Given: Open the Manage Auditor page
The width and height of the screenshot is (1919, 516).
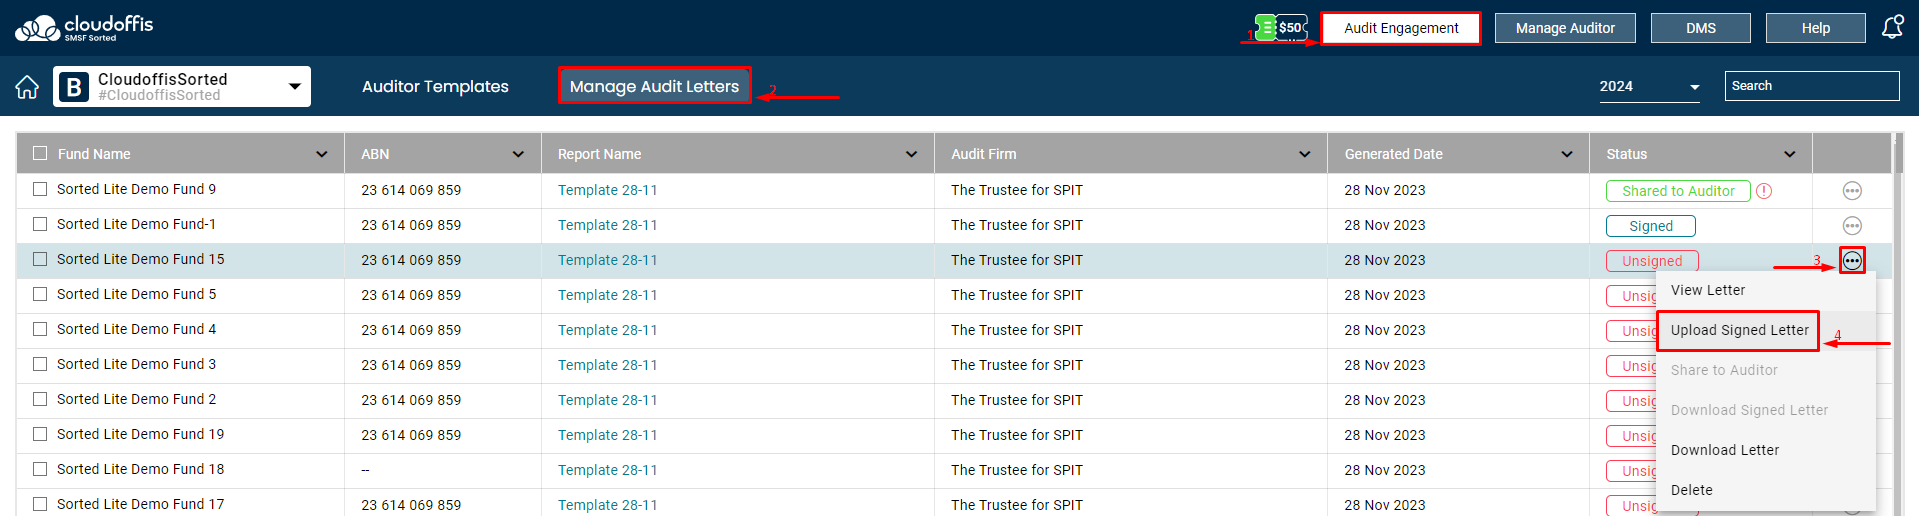Looking at the screenshot, I should point(1565,28).
